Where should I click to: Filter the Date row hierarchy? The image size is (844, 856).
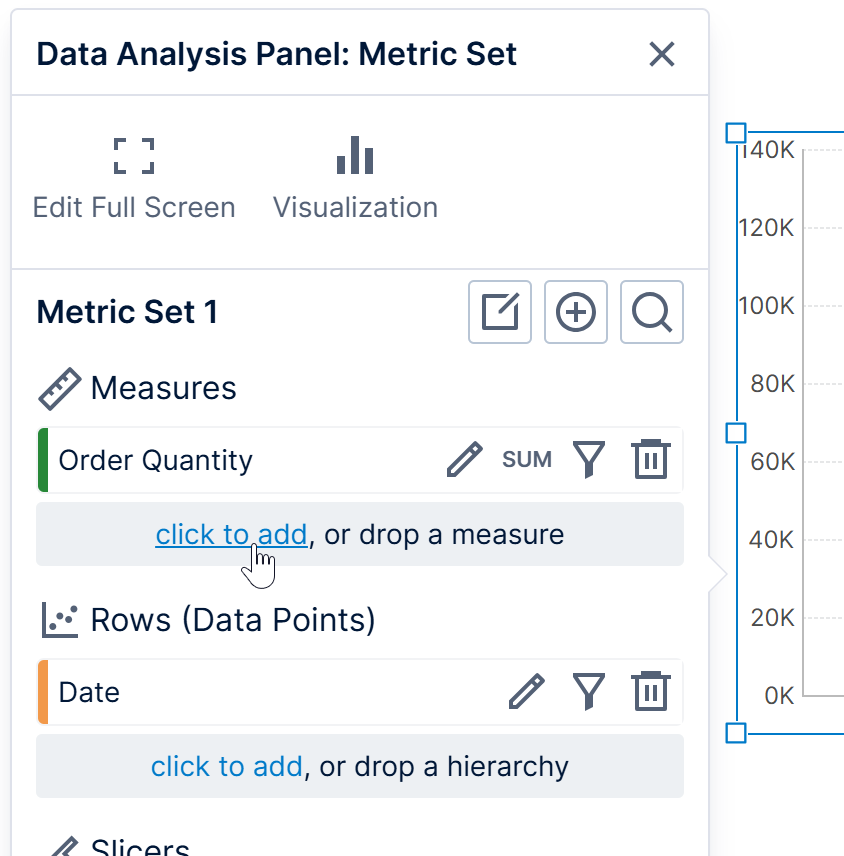click(590, 691)
